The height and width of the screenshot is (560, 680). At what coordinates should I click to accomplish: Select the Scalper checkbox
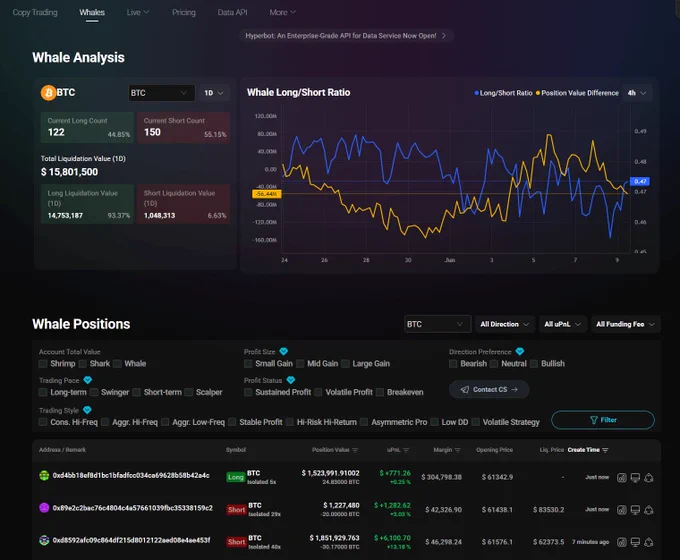(189, 392)
